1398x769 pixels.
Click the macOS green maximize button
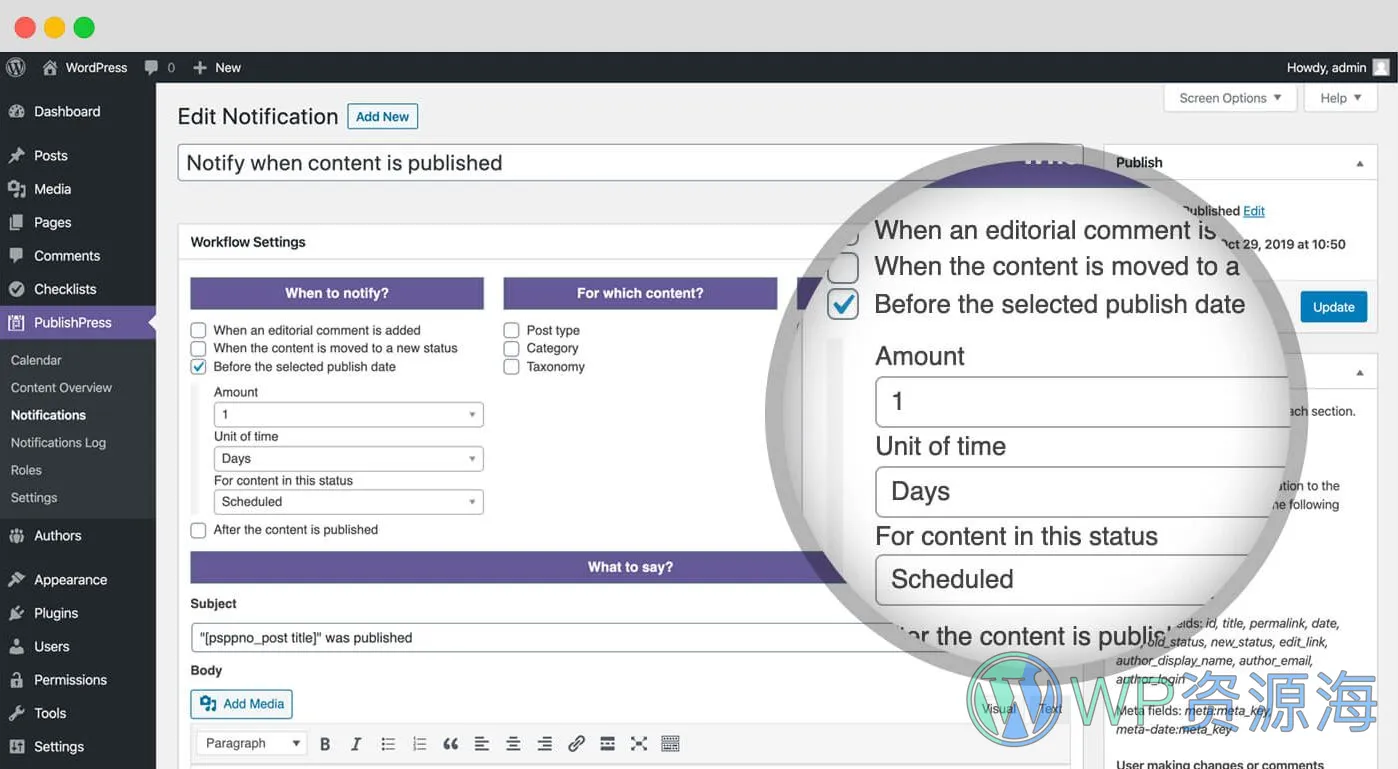pos(84,28)
